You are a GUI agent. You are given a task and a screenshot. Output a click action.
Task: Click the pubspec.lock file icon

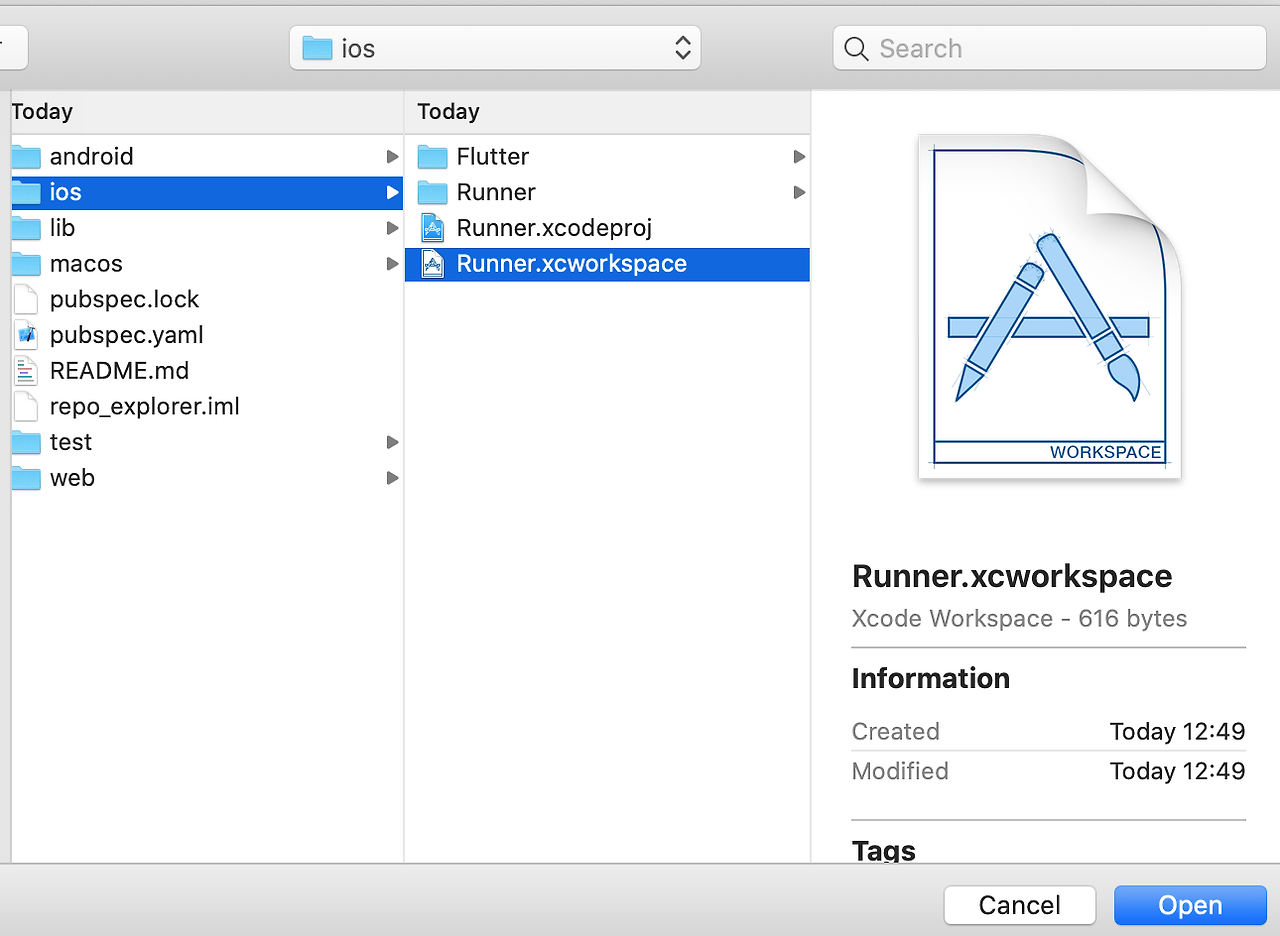click(26, 300)
